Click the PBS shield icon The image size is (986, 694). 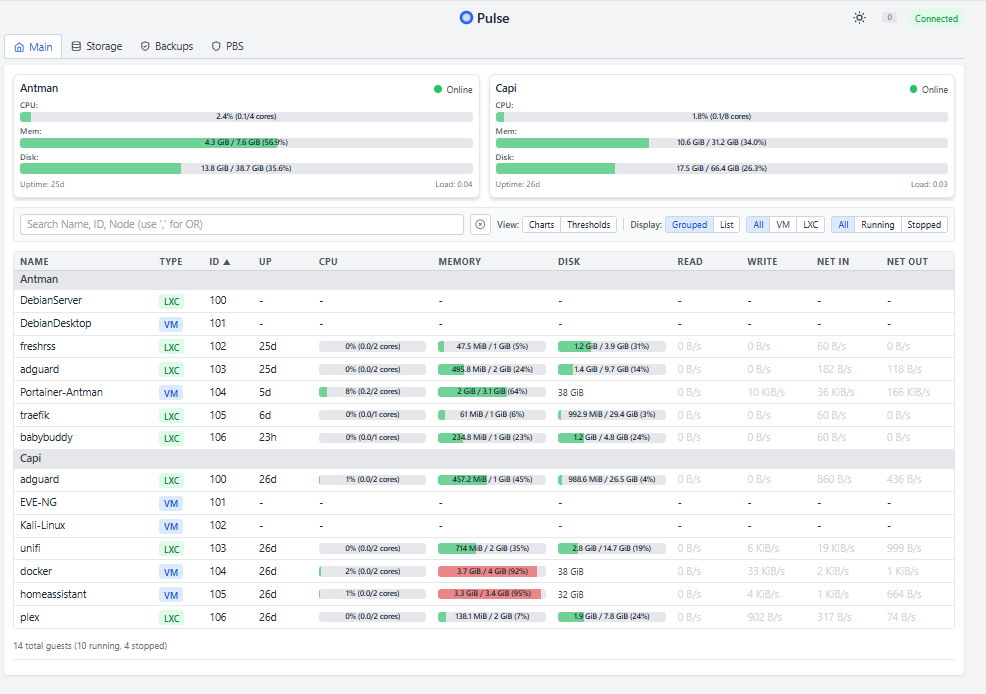tap(216, 46)
